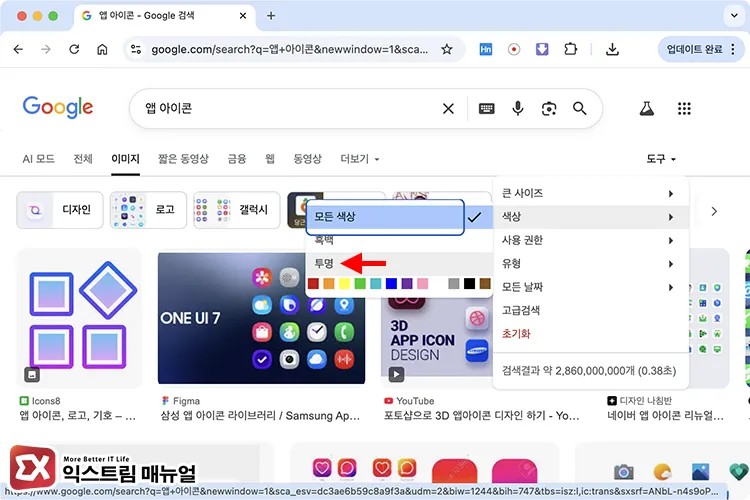Filter by the 로고 chip
Screen dimensions: 750x500
tap(148, 210)
